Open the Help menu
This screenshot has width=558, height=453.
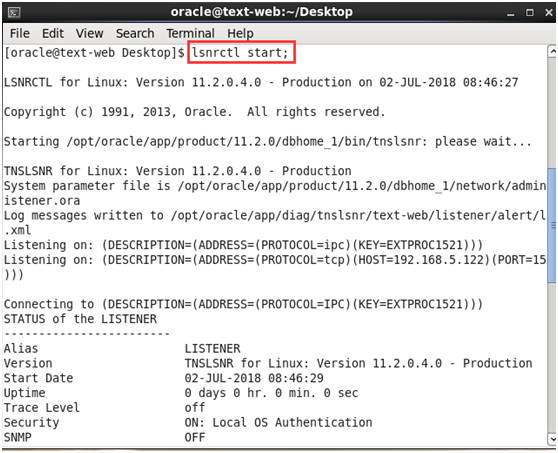[x=240, y=33]
